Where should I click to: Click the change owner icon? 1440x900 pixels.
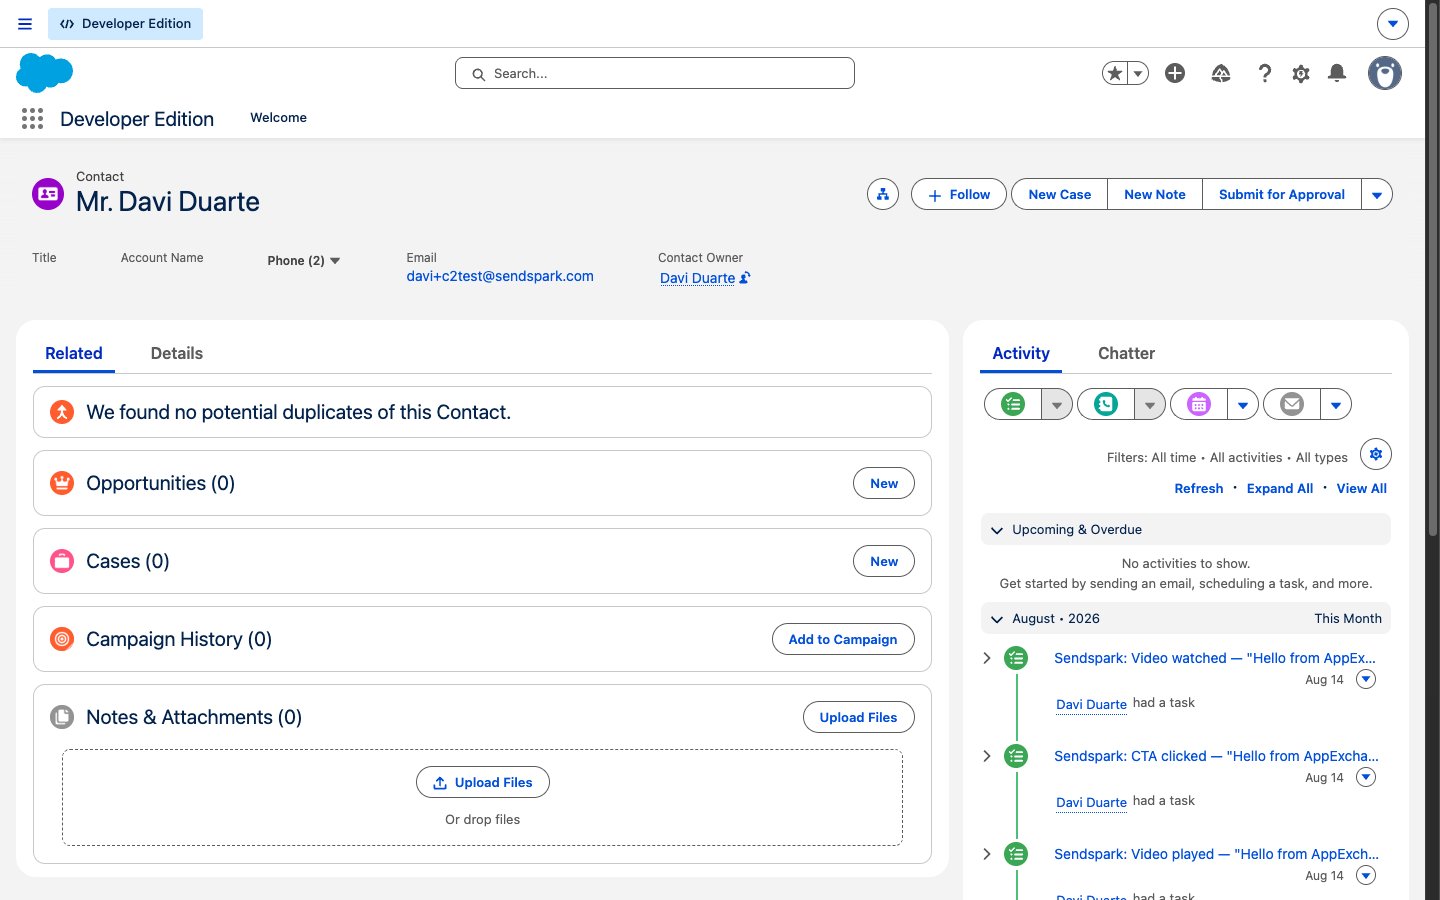click(x=745, y=278)
